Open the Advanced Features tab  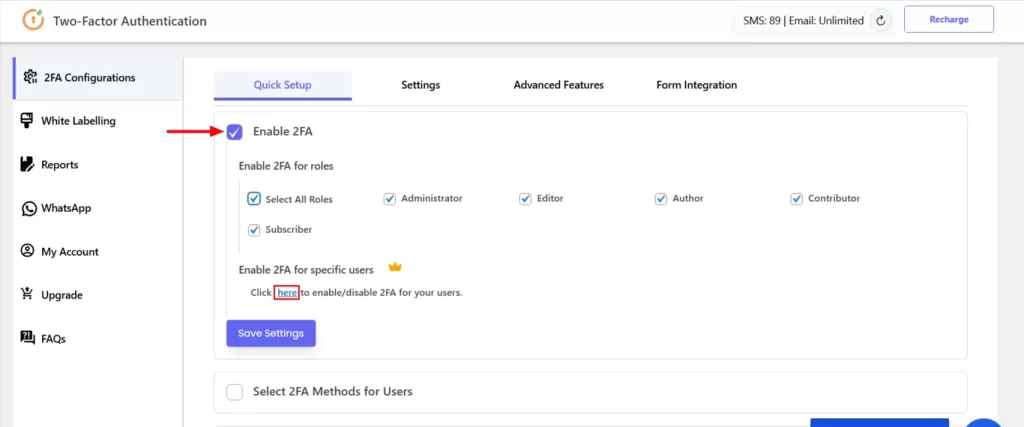click(x=558, y=86)
